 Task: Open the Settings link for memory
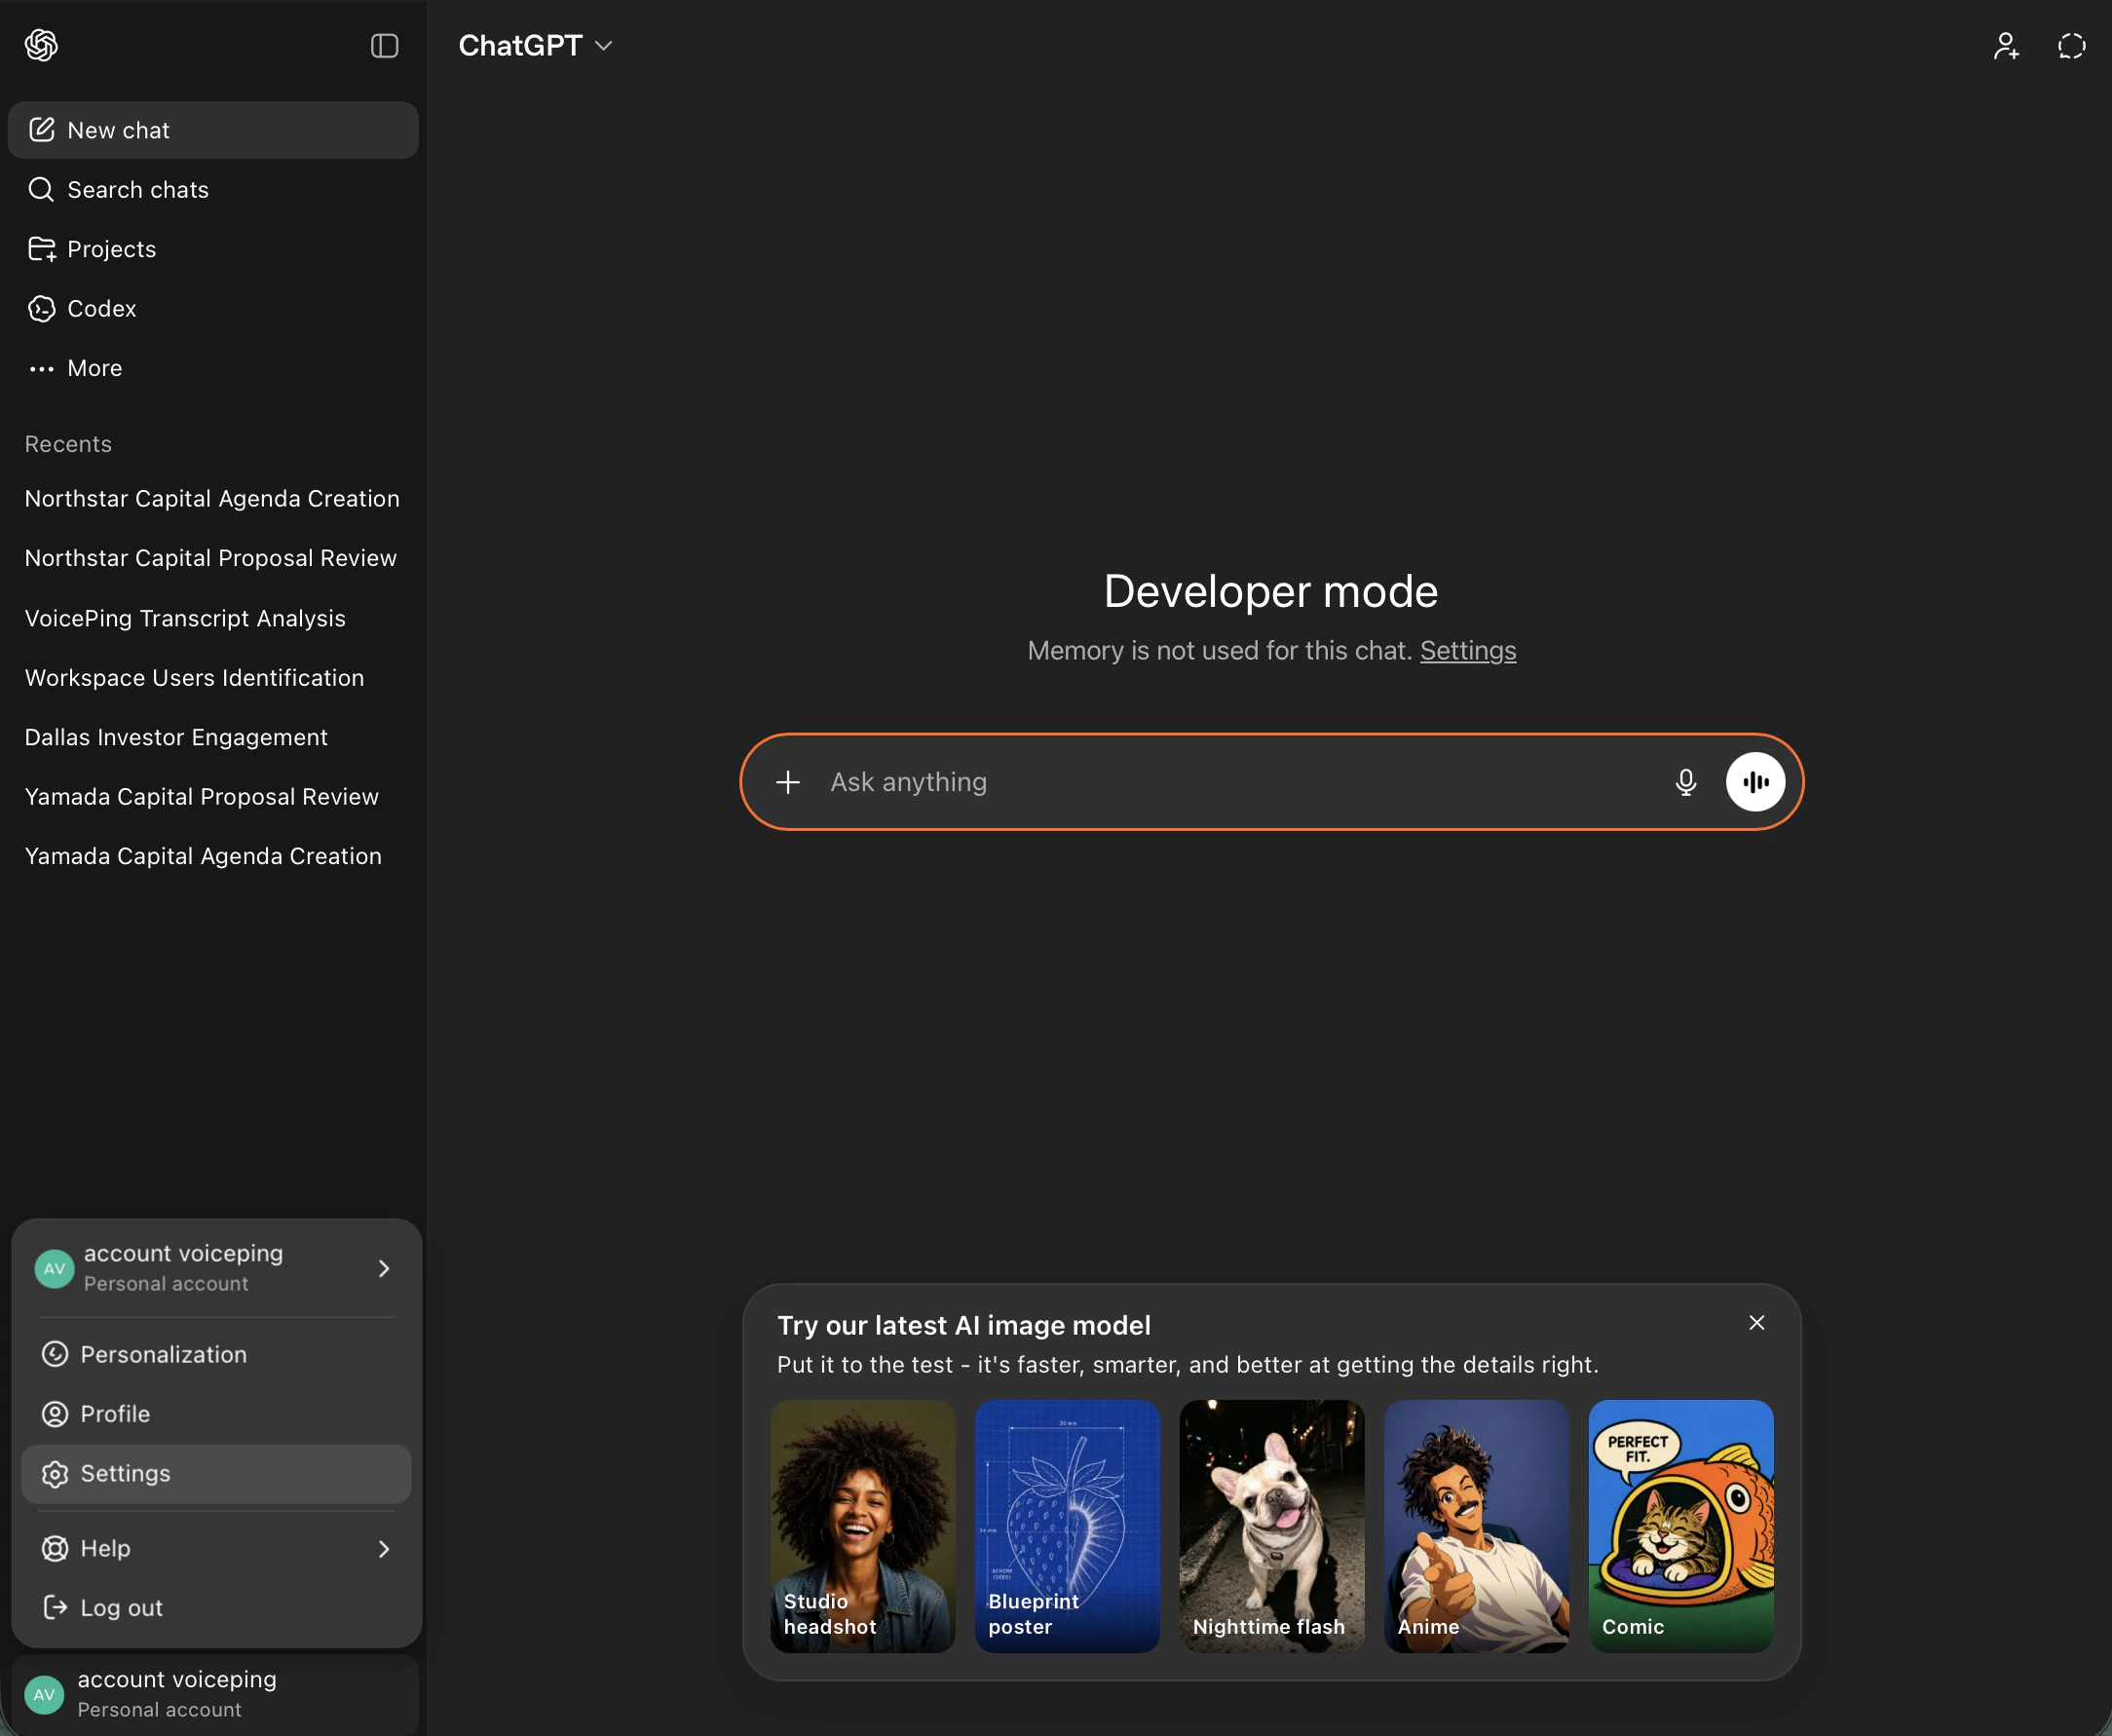[x=1467, y=650]
